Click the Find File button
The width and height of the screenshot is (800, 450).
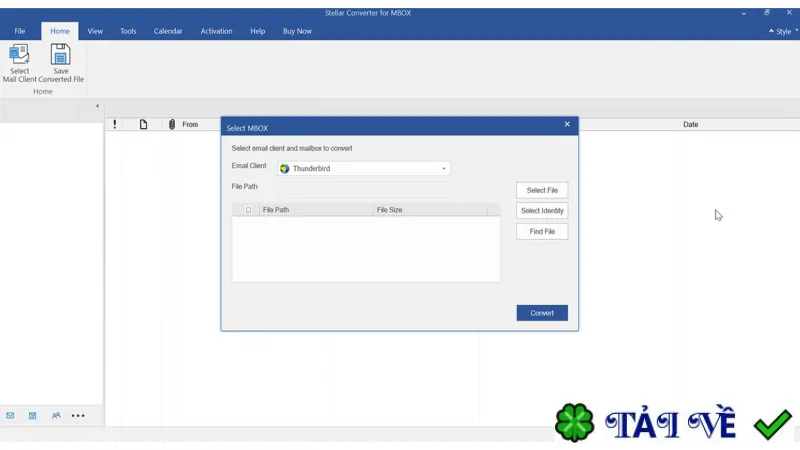(542, 232)
